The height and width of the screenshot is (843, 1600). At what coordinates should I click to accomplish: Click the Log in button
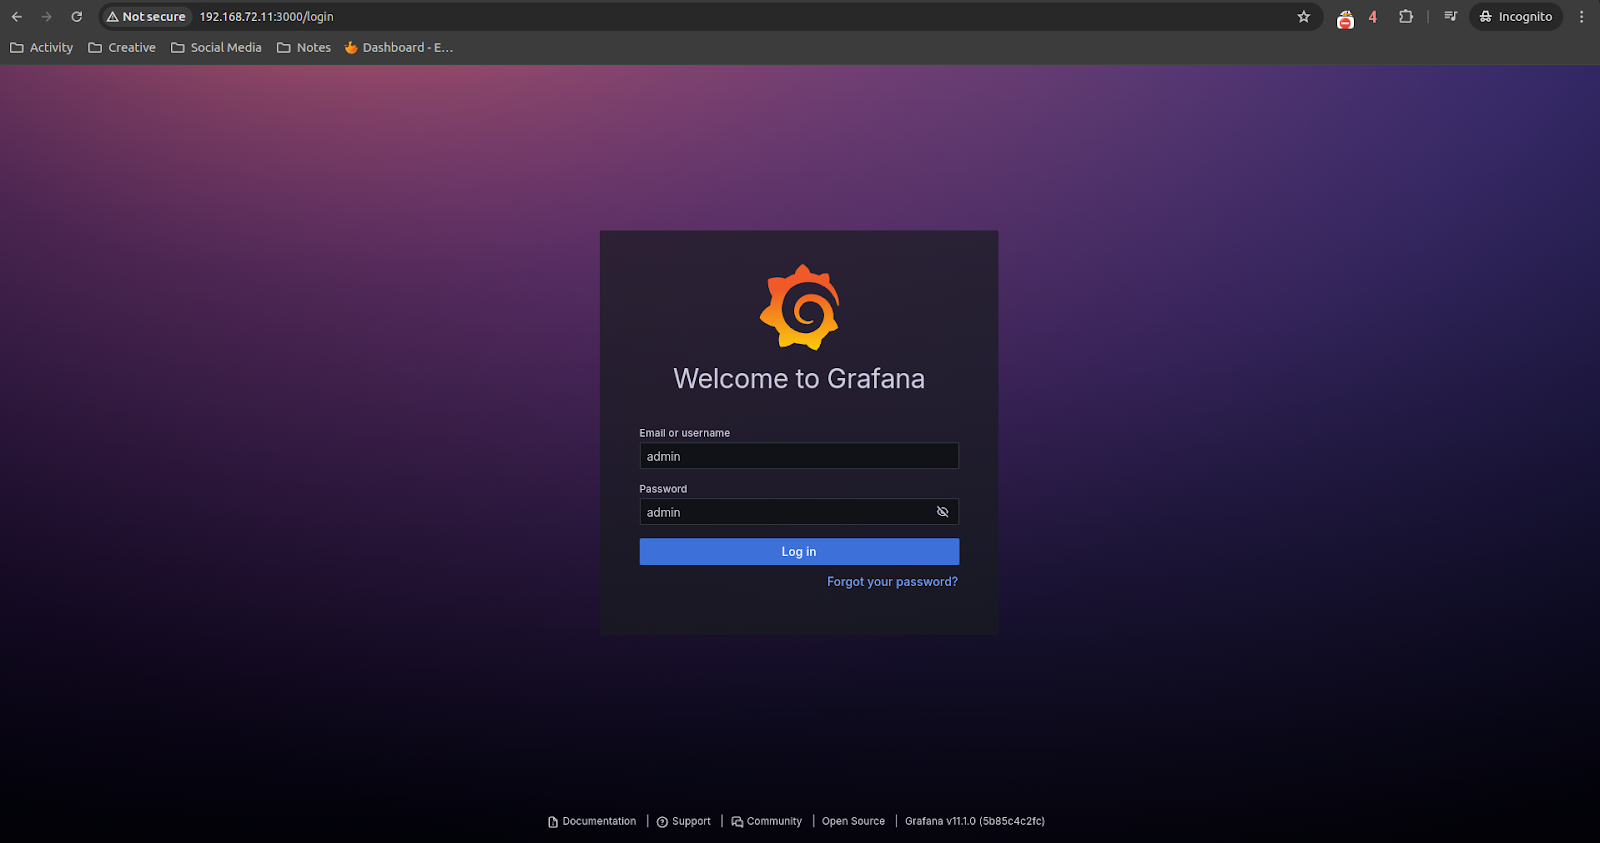799,552
